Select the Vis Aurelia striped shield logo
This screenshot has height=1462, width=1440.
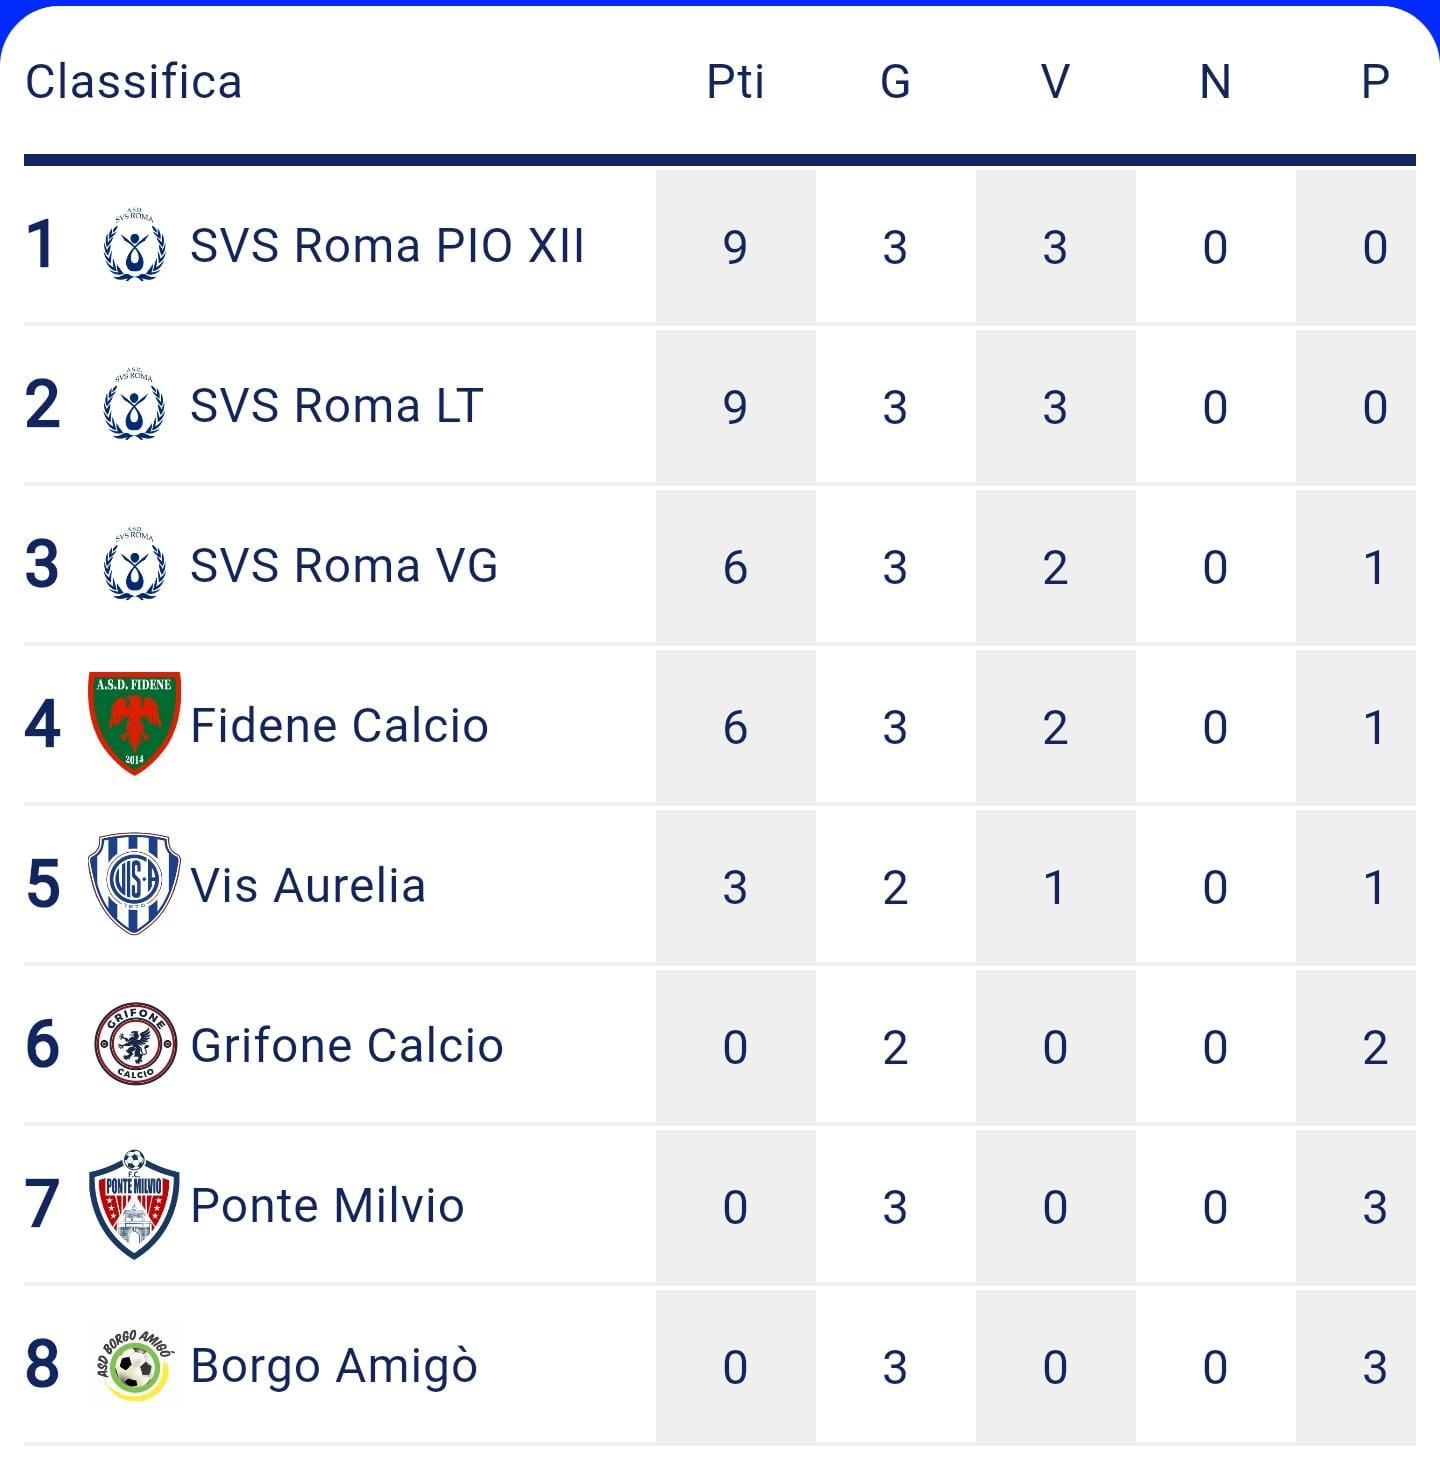point(134,884)
